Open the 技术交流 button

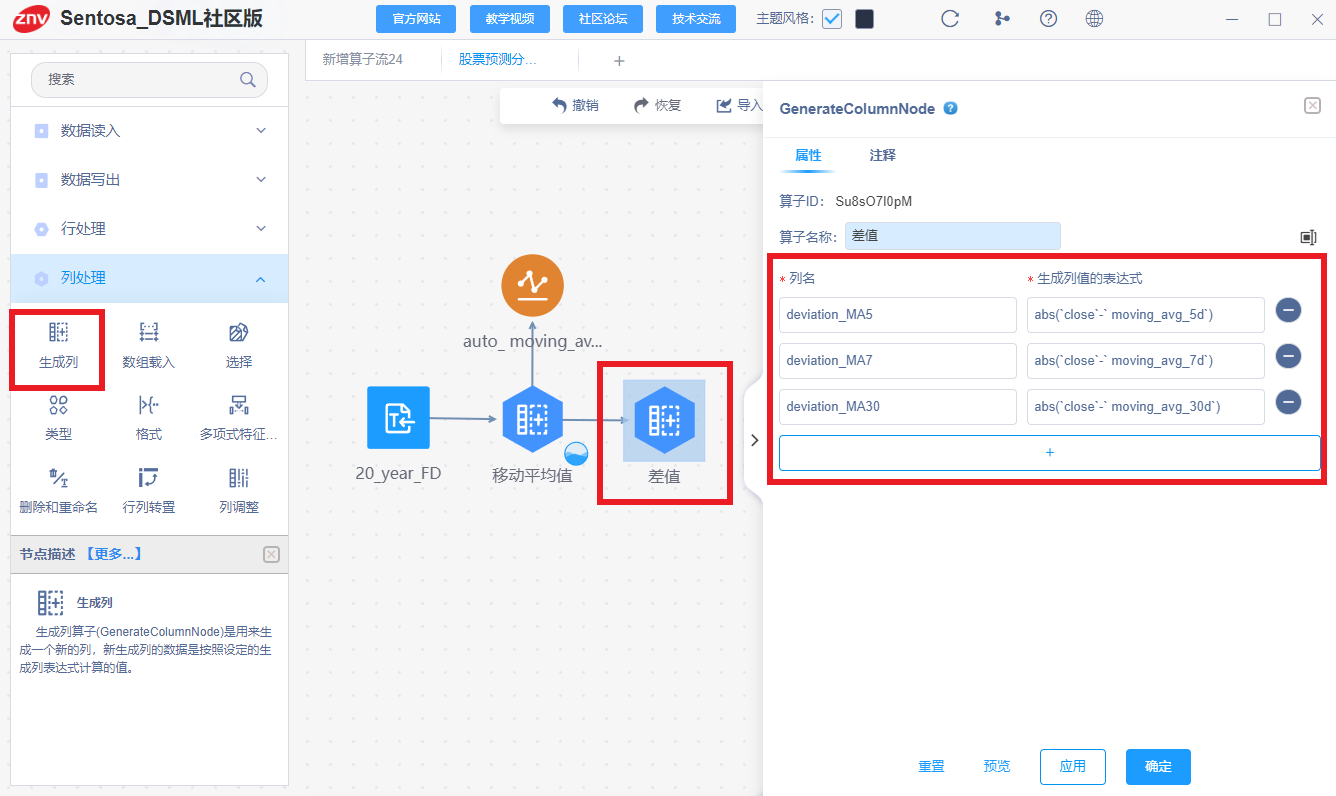click(x=696, y=19)
